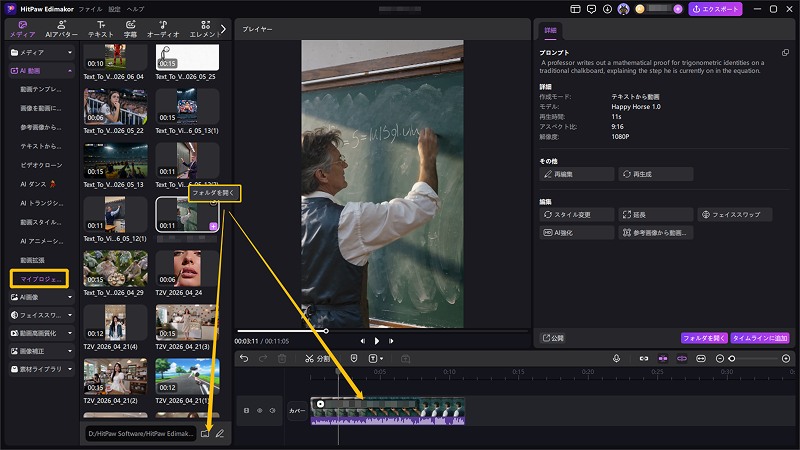Click the フェイススワップ edit button

[x=735, y=215]
